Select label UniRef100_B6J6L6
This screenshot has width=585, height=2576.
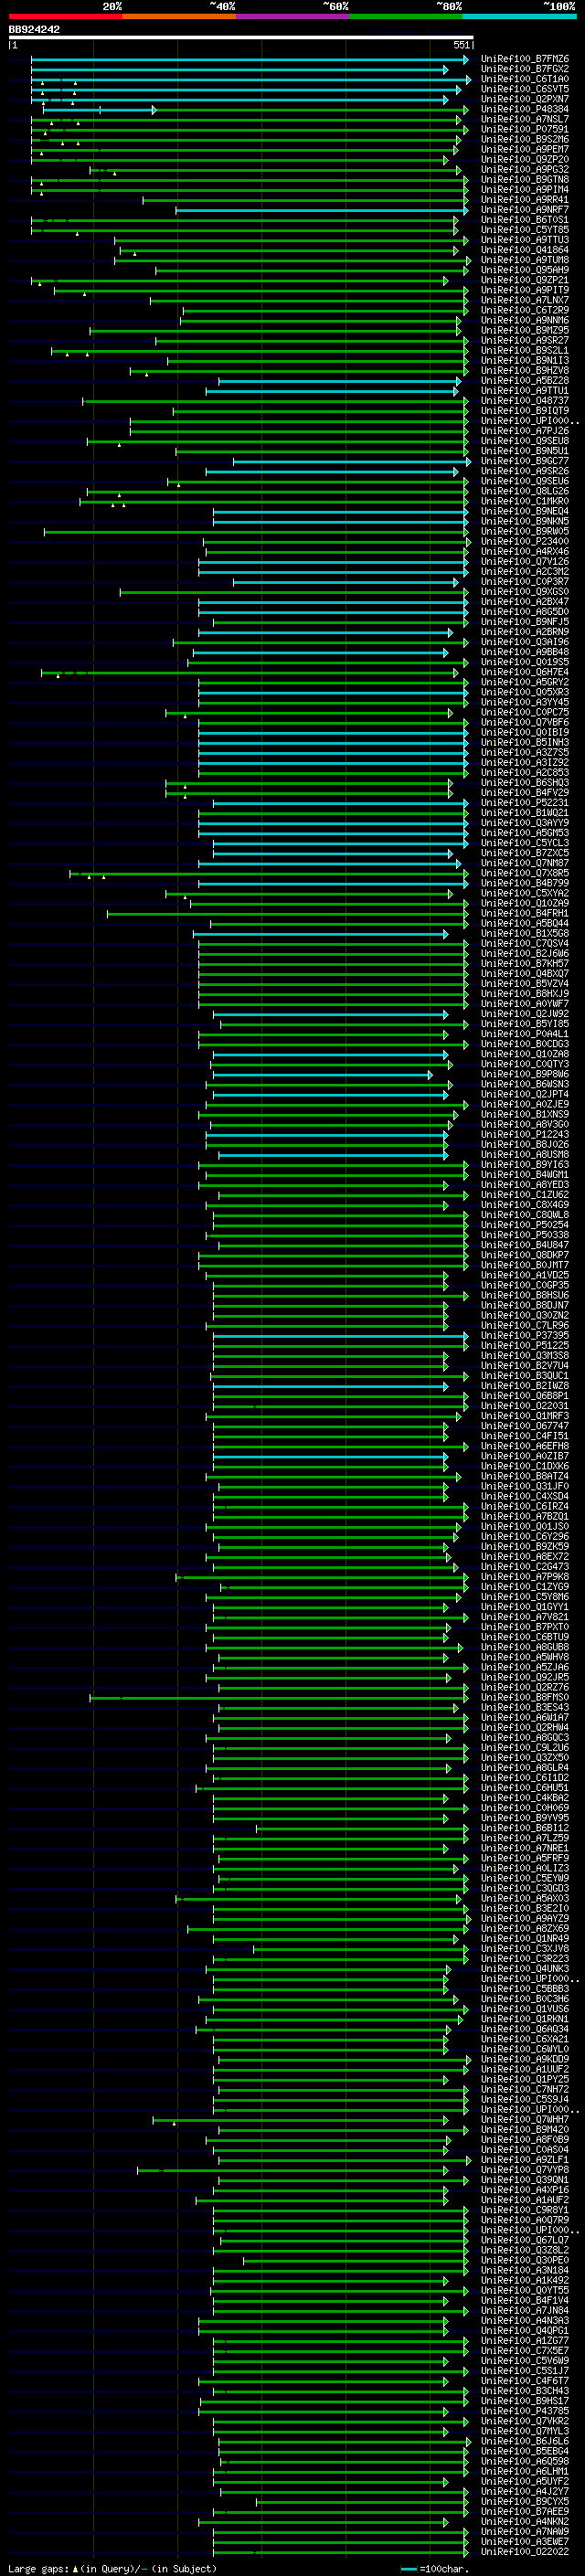tap(525, 2441)
